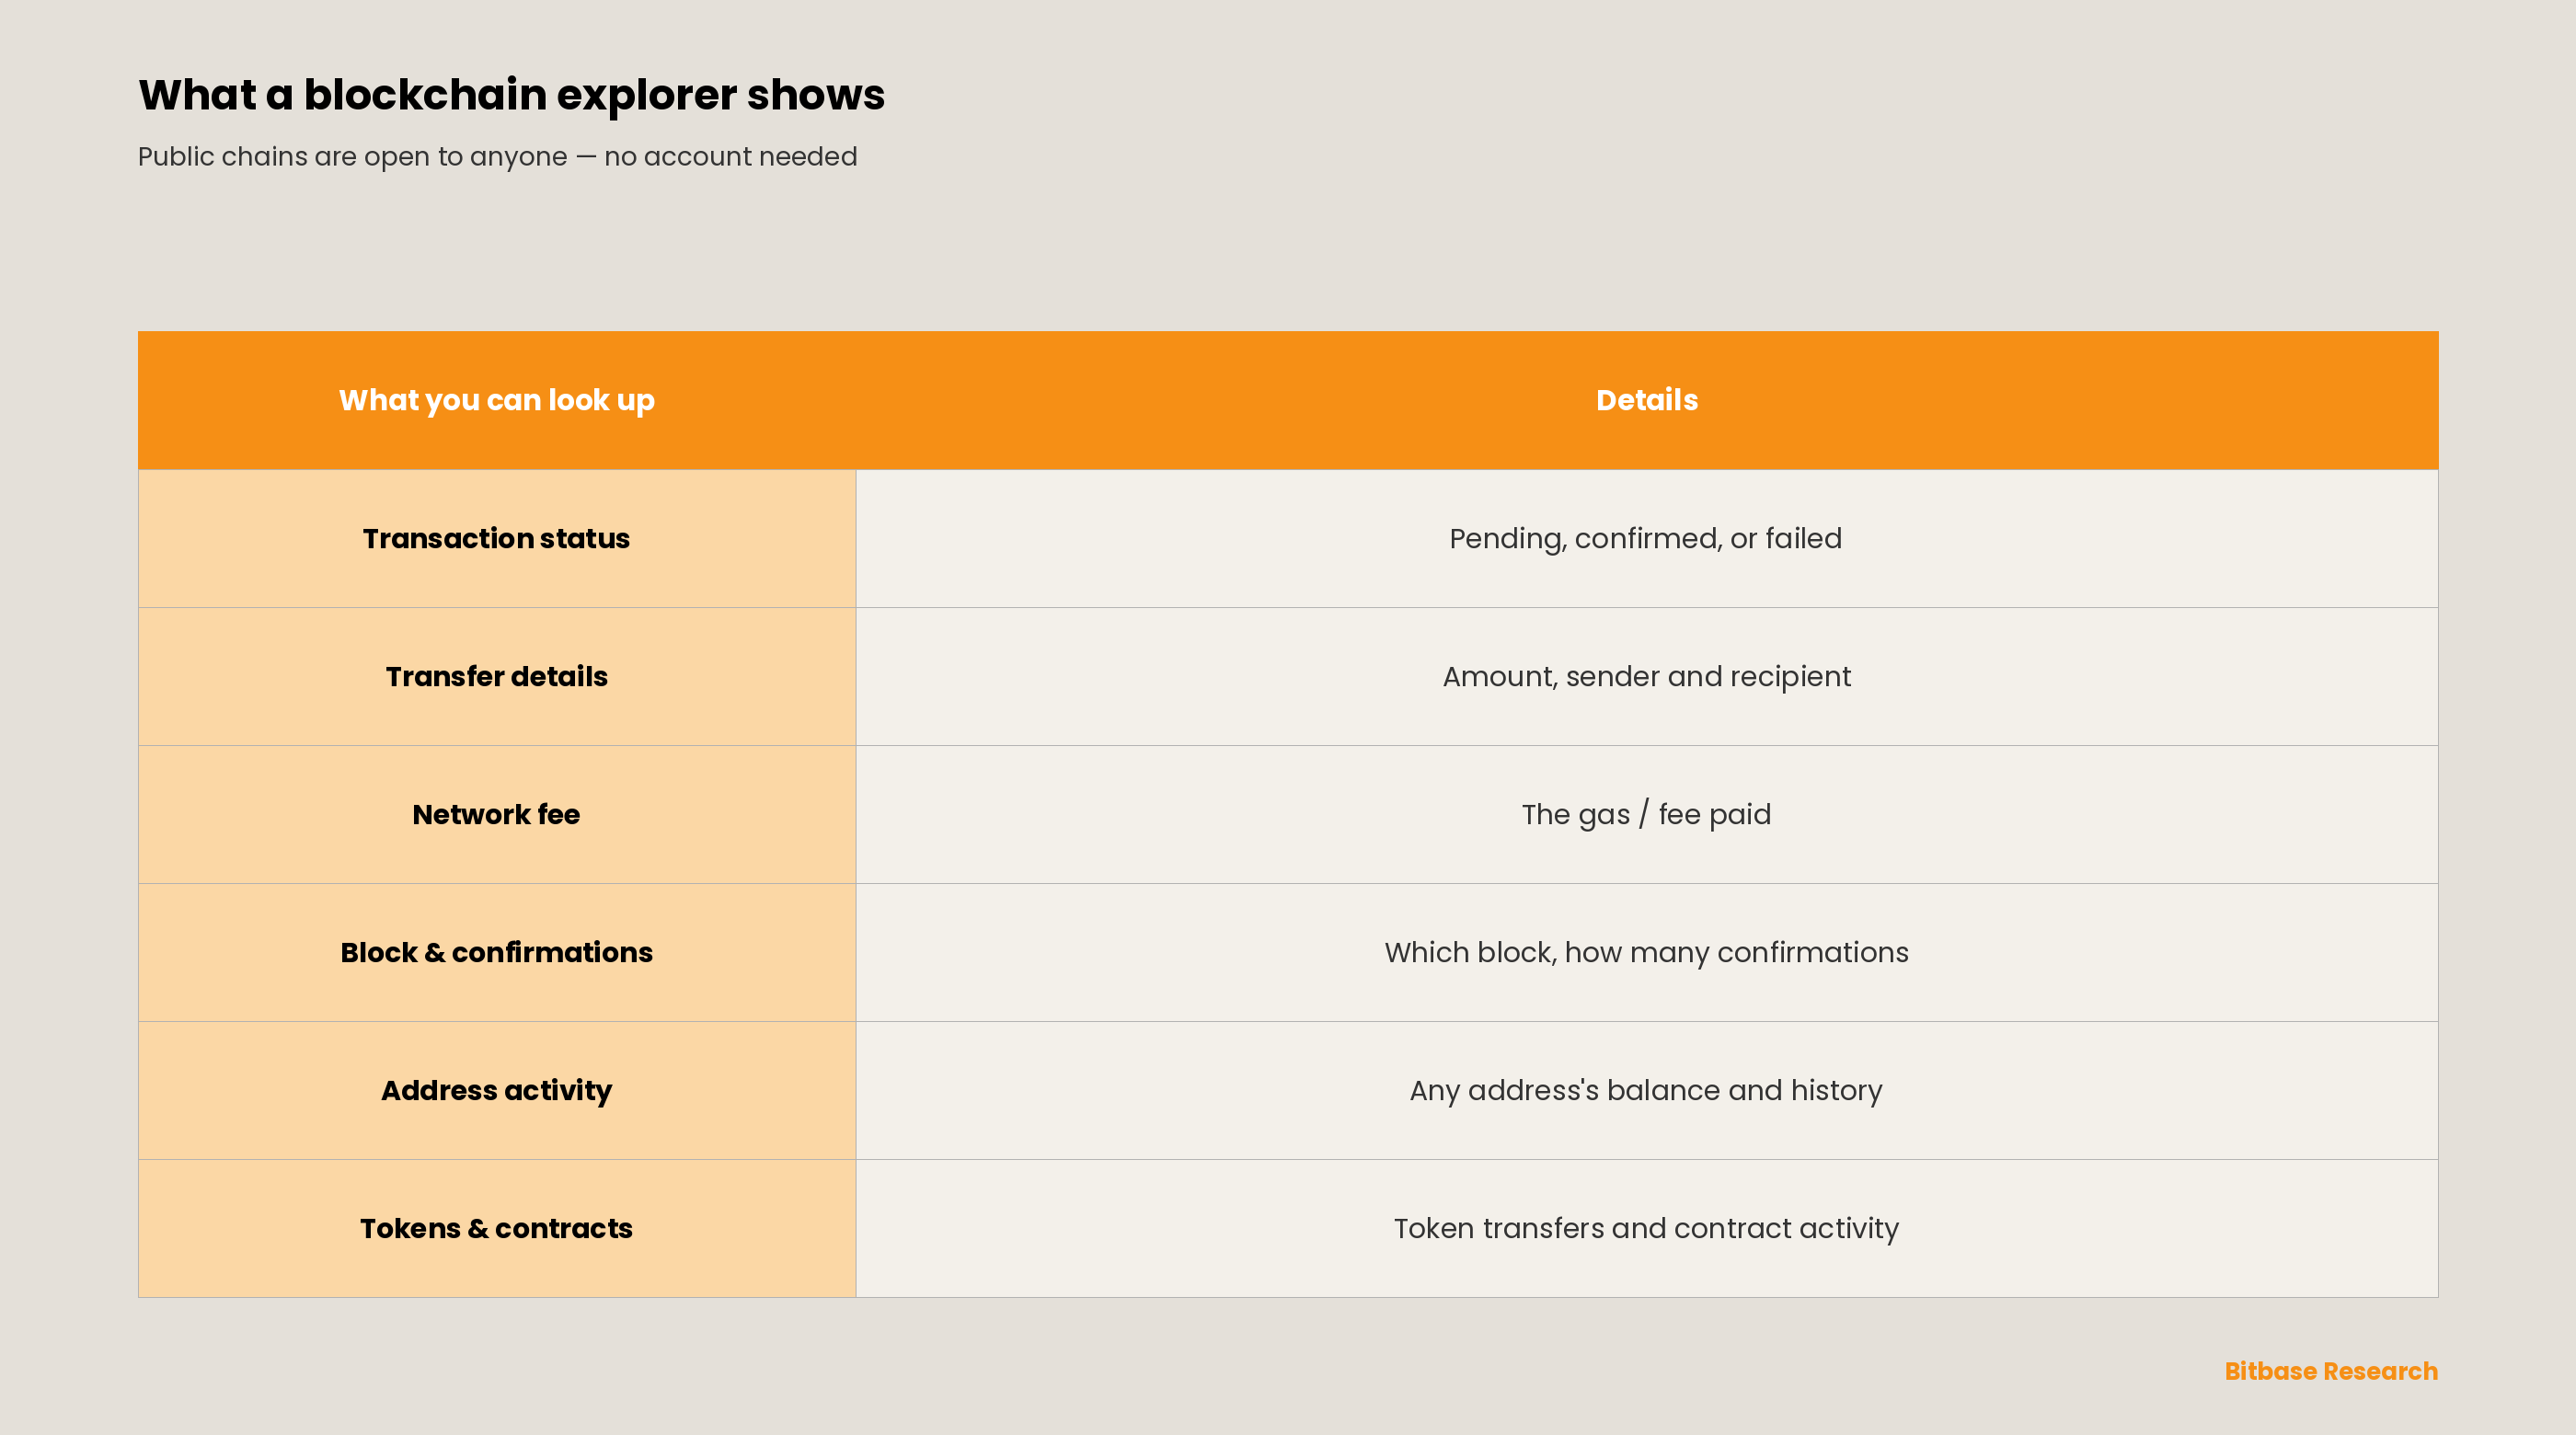Click the 'Details' column header

click(1647, 400)
